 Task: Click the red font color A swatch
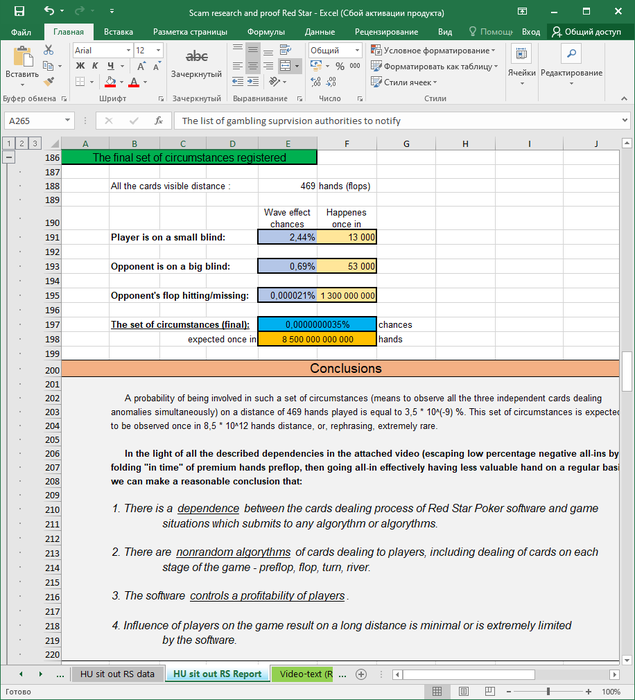[134, 82]
